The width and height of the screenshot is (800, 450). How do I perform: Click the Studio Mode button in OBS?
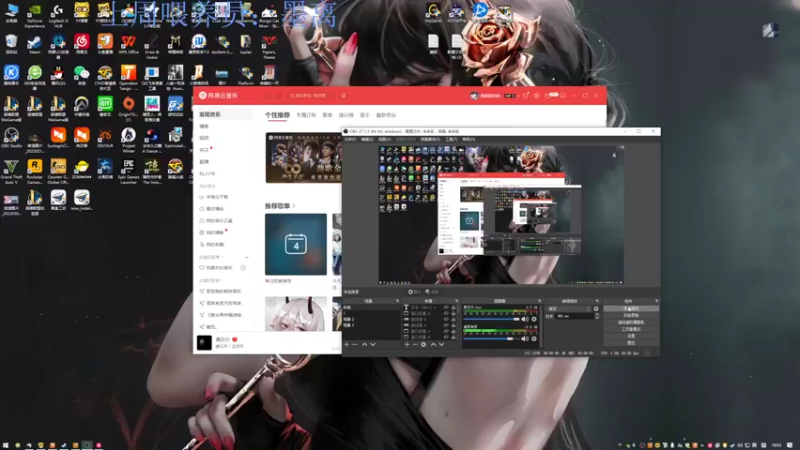pyautogui.click(x=631, y=329)
